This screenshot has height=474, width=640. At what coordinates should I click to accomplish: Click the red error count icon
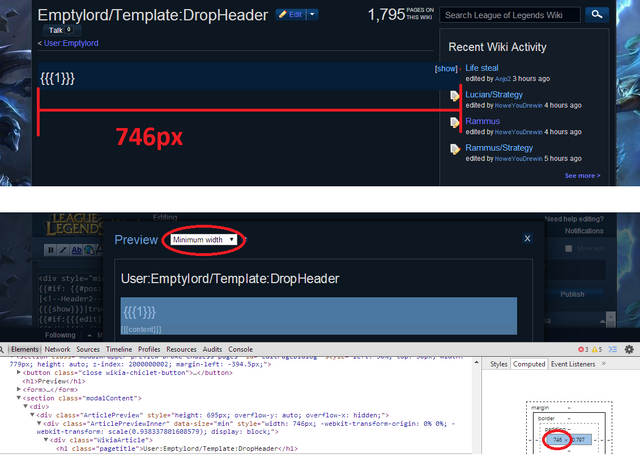[583, 349]
